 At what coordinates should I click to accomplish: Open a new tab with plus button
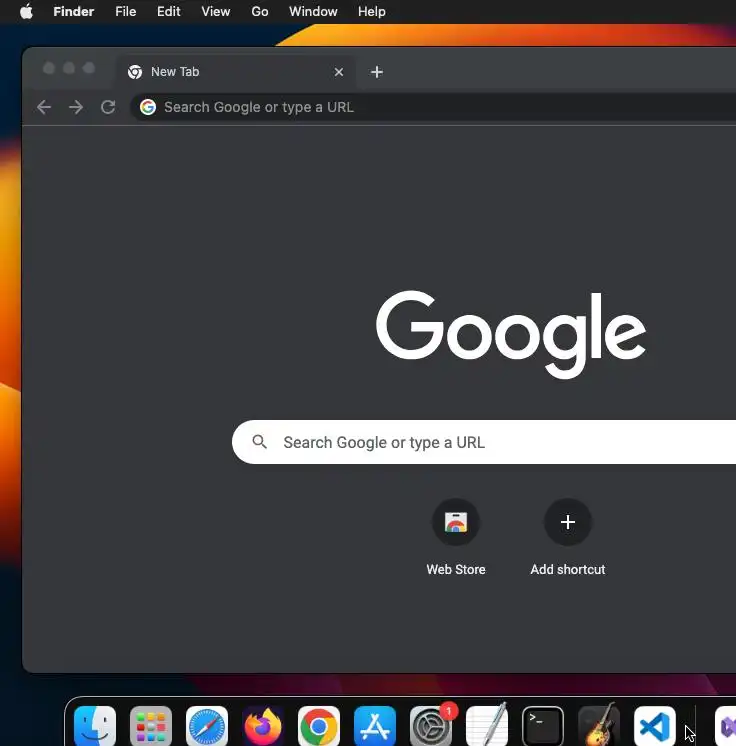(377, 72)
